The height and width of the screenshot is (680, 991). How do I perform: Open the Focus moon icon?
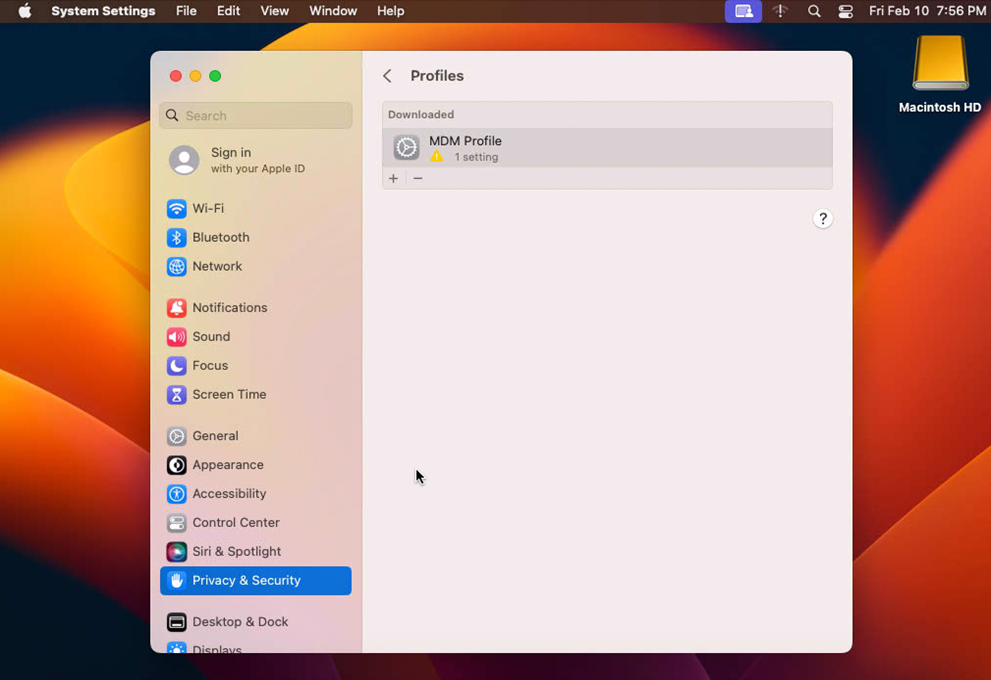[176, 366]
